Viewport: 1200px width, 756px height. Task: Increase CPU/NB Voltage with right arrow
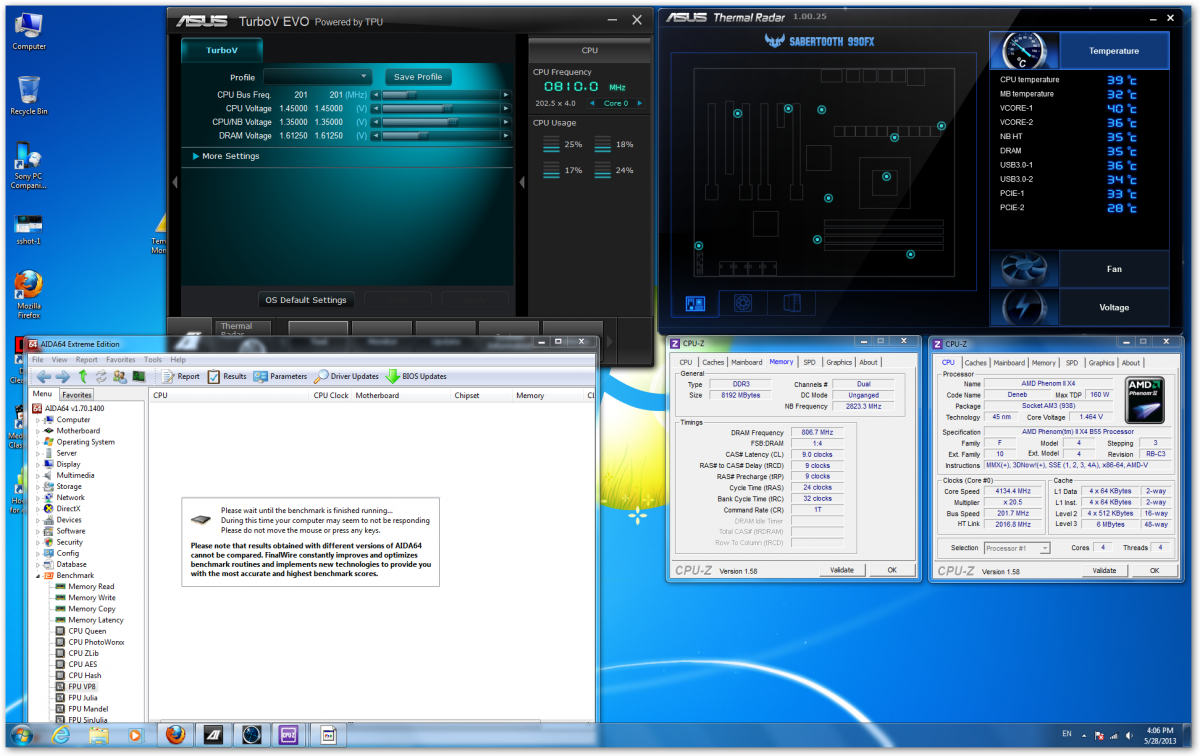pyautogui.click(x=507, y=122)
